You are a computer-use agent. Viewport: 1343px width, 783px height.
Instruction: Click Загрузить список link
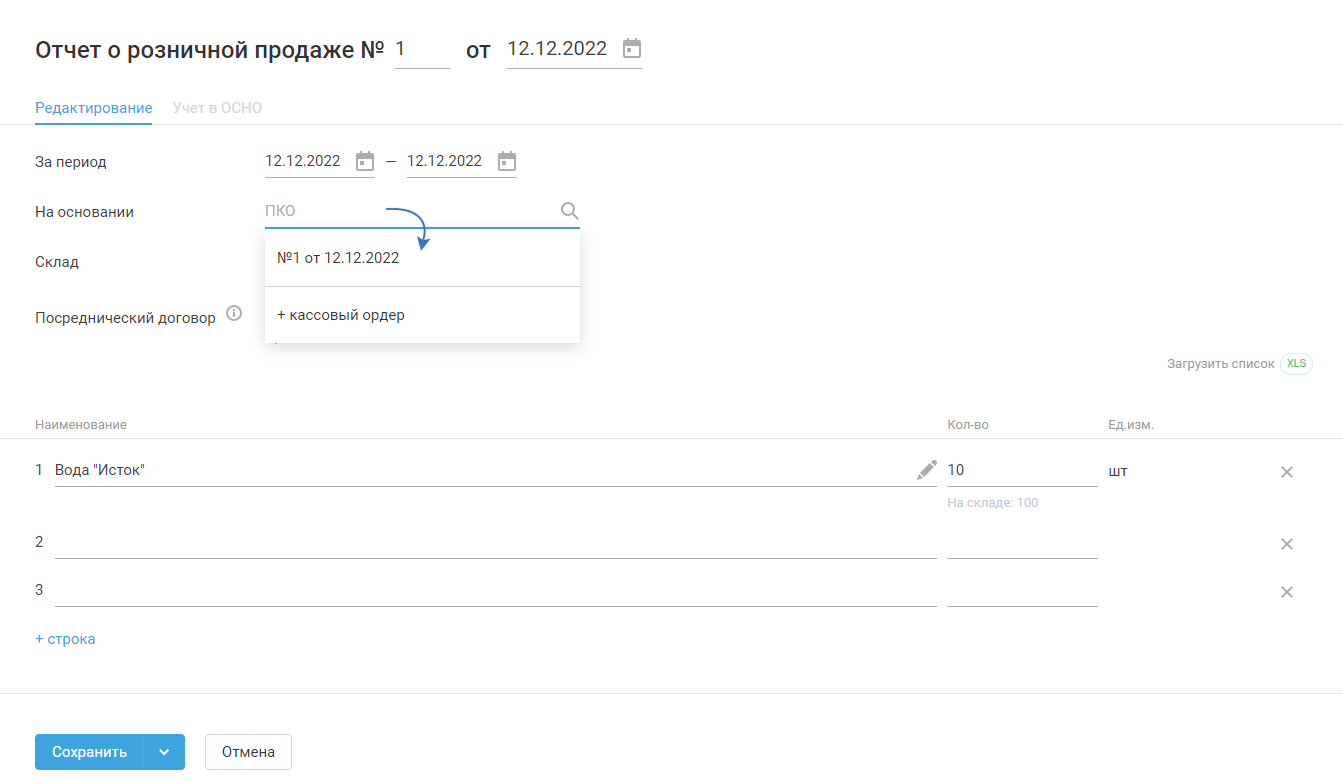point(1221,364)
